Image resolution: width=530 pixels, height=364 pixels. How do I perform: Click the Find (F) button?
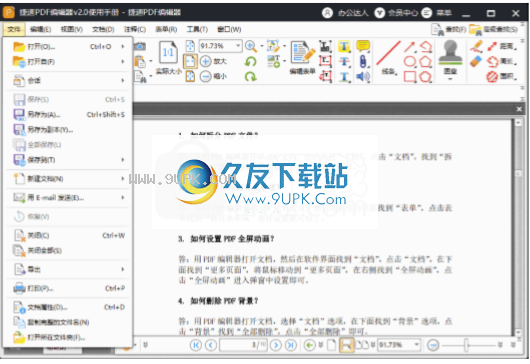pos(449,30)
